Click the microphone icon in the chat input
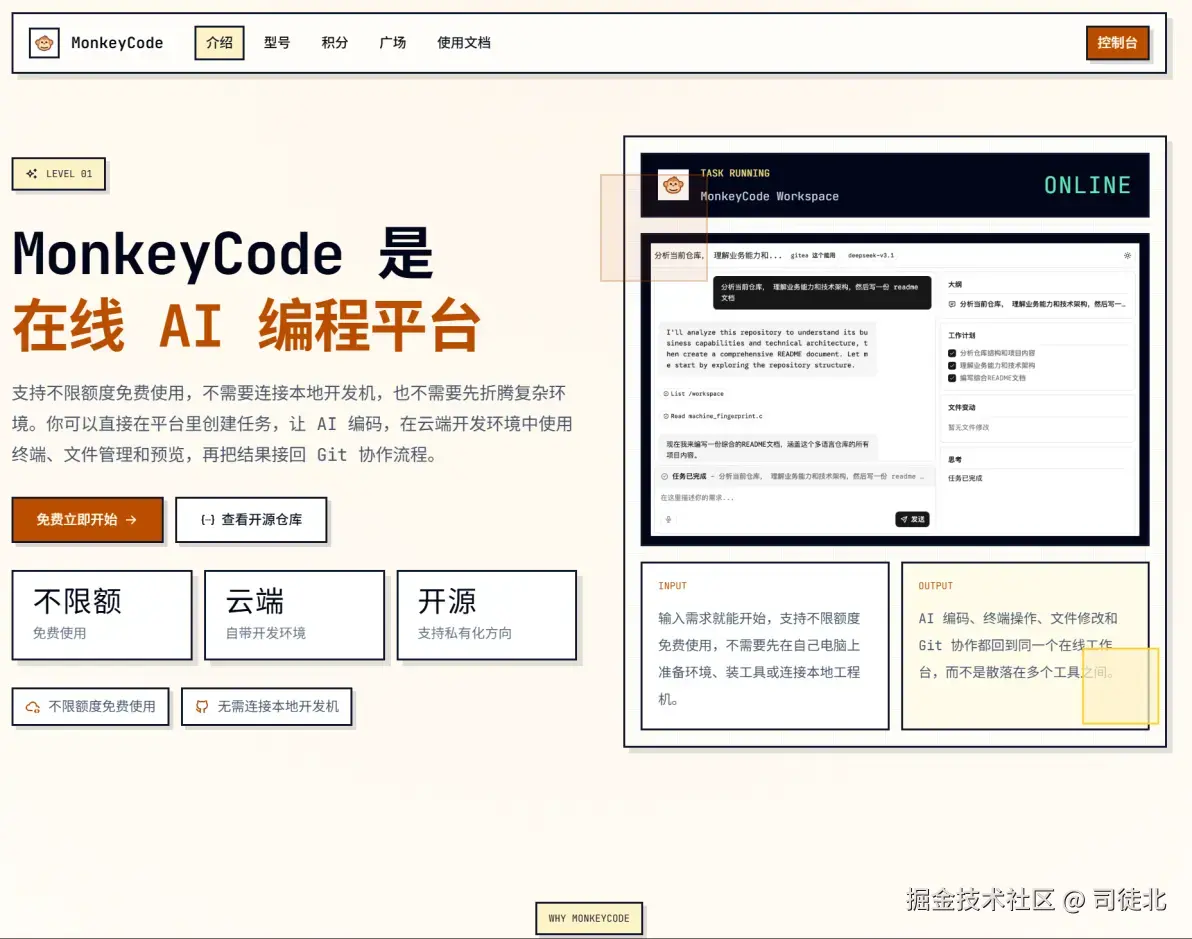This screenshot has width=1192, height=939. (668, 520)
